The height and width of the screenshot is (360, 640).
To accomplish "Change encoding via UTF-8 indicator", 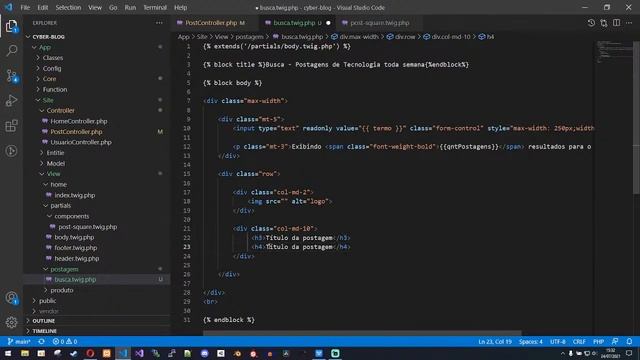I will 558,341.
